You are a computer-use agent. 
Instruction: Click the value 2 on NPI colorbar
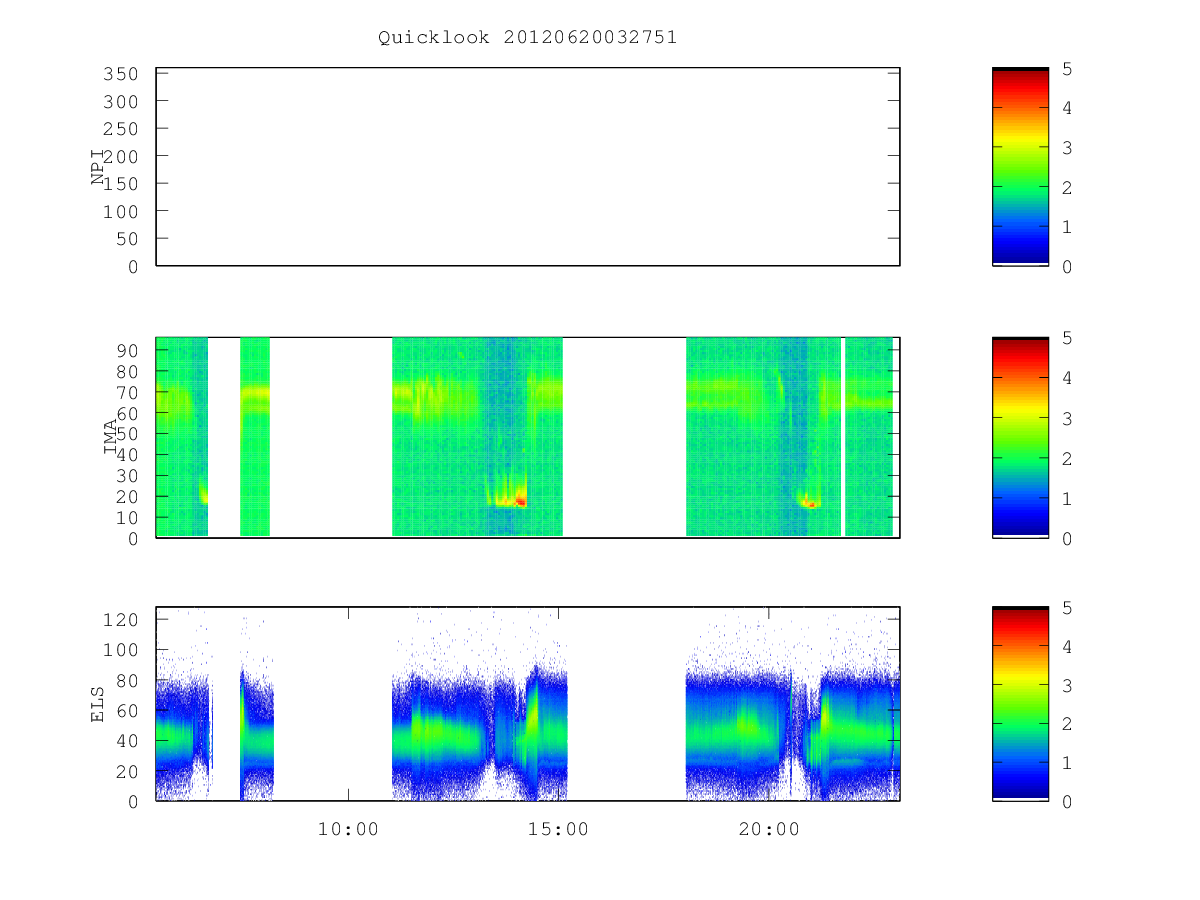click(1068, 187)
